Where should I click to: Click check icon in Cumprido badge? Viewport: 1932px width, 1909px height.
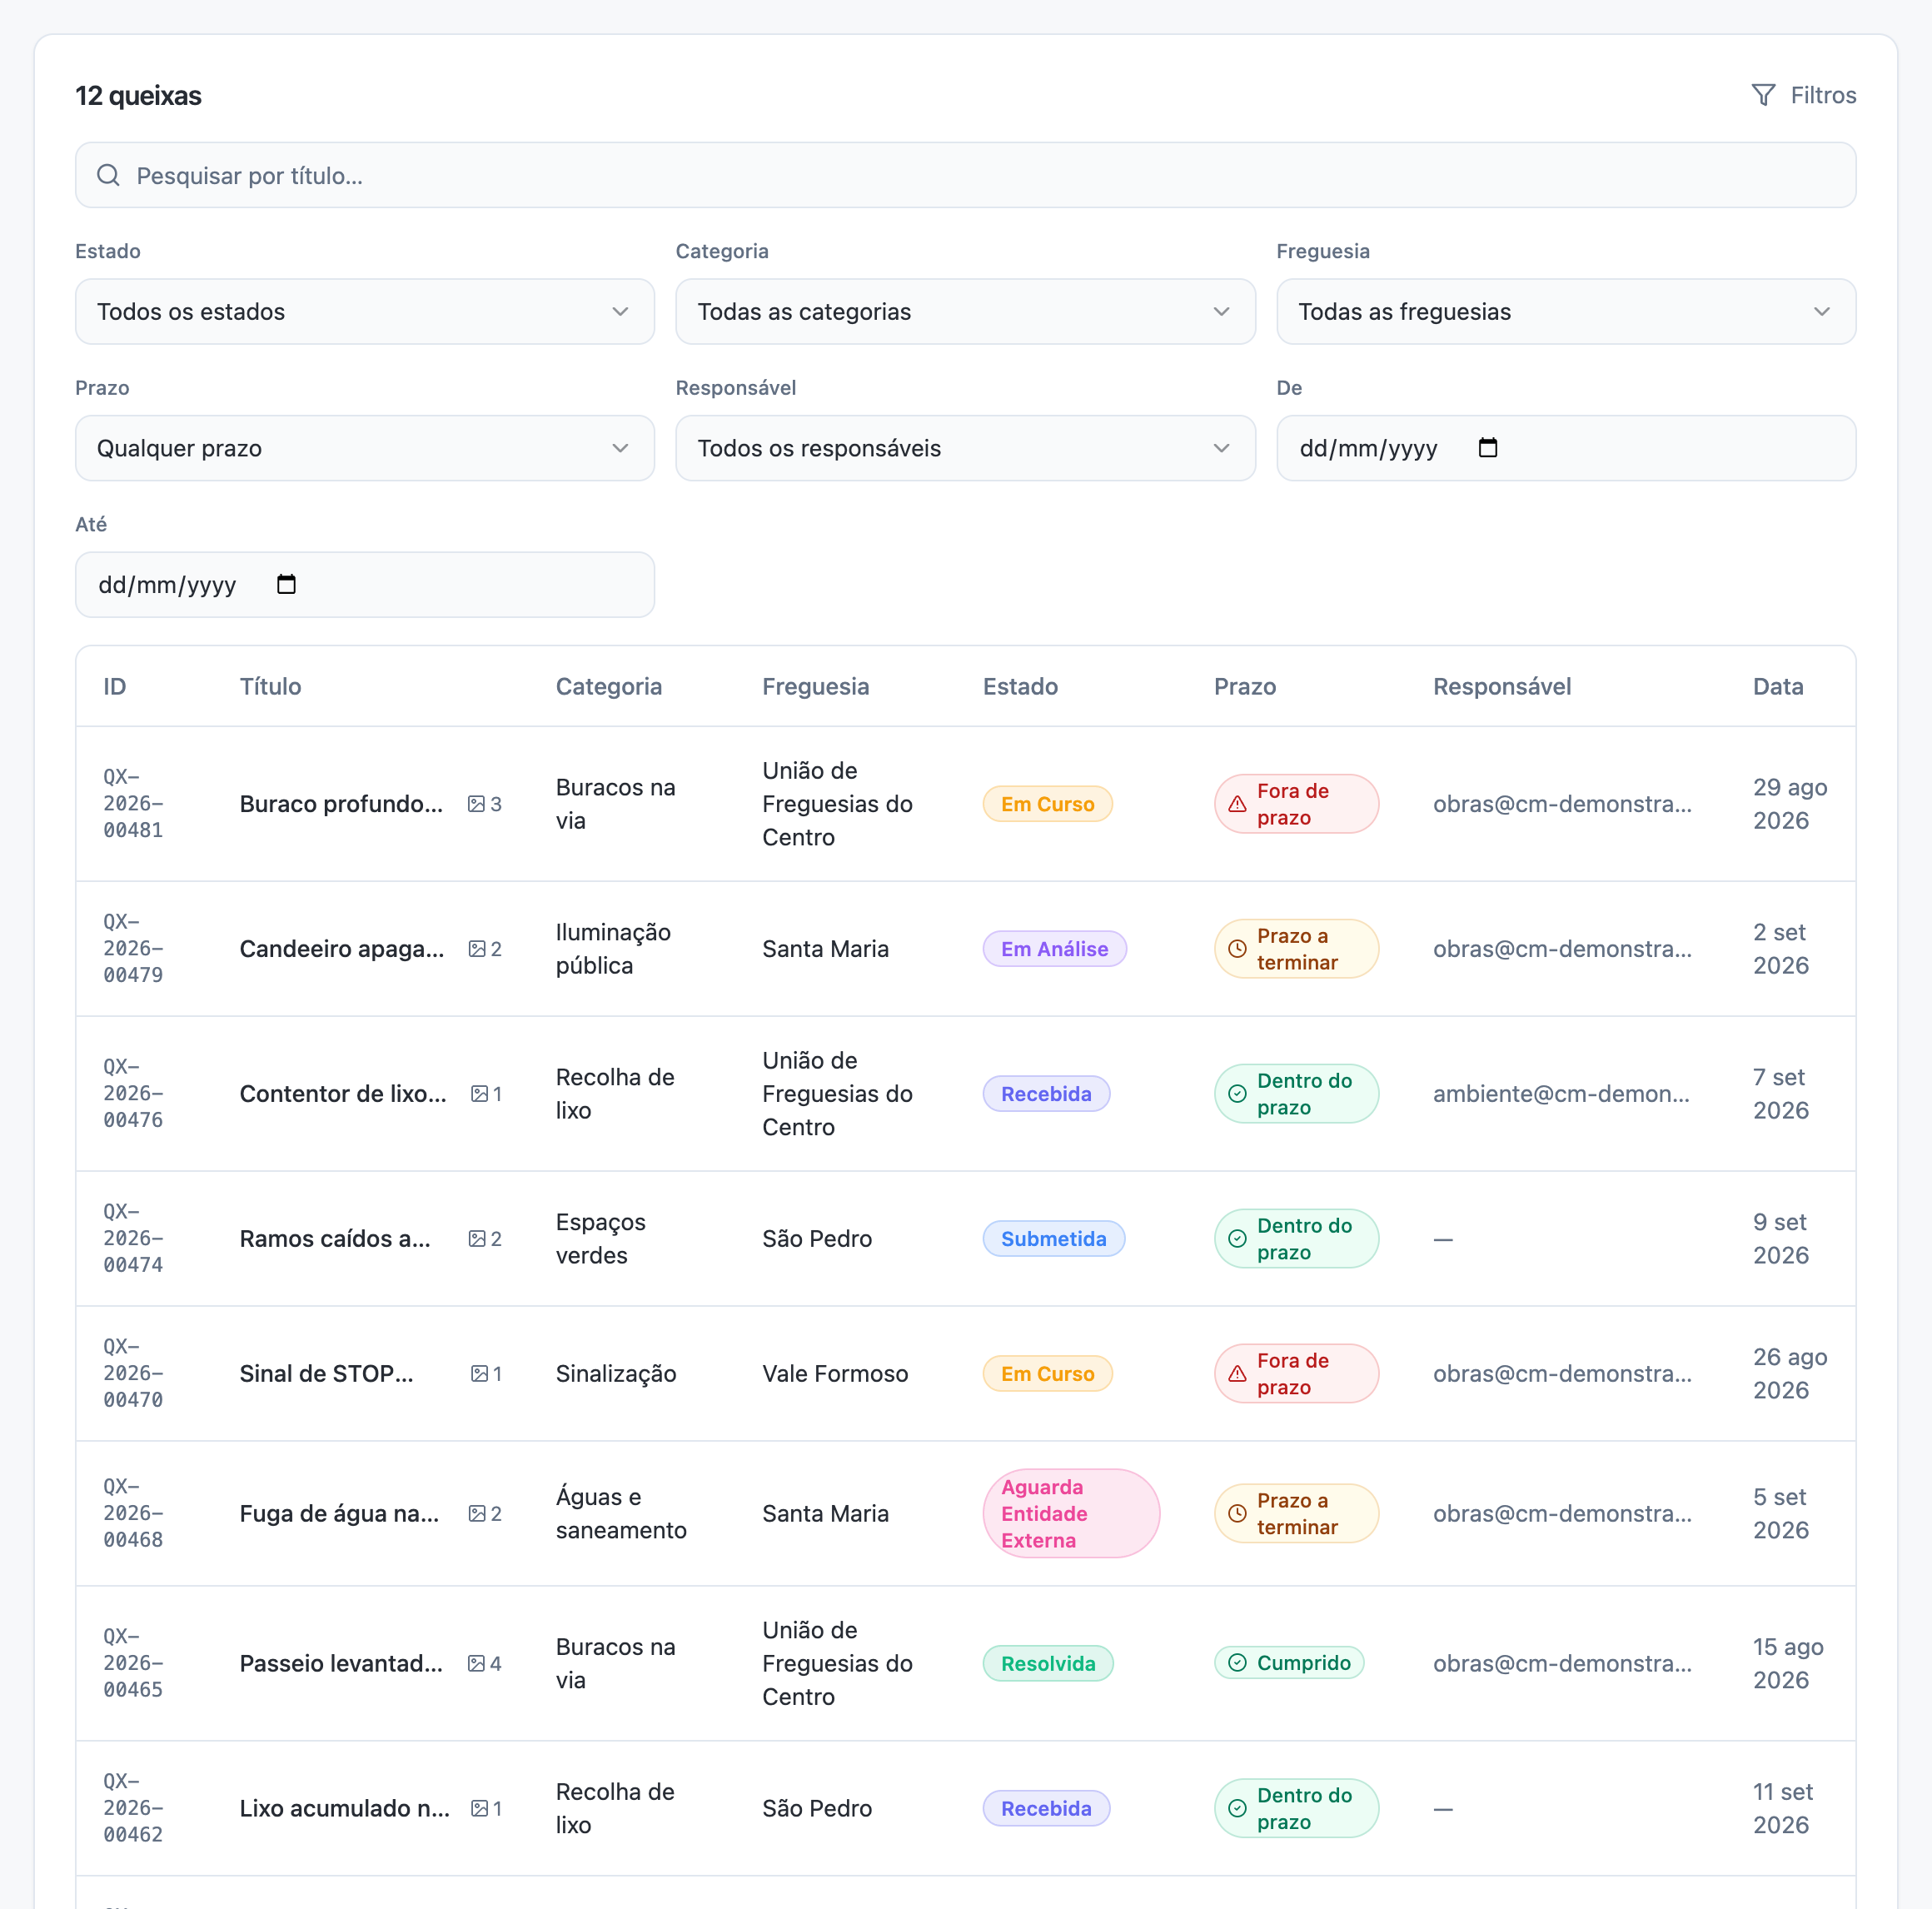point(1237,1663)
